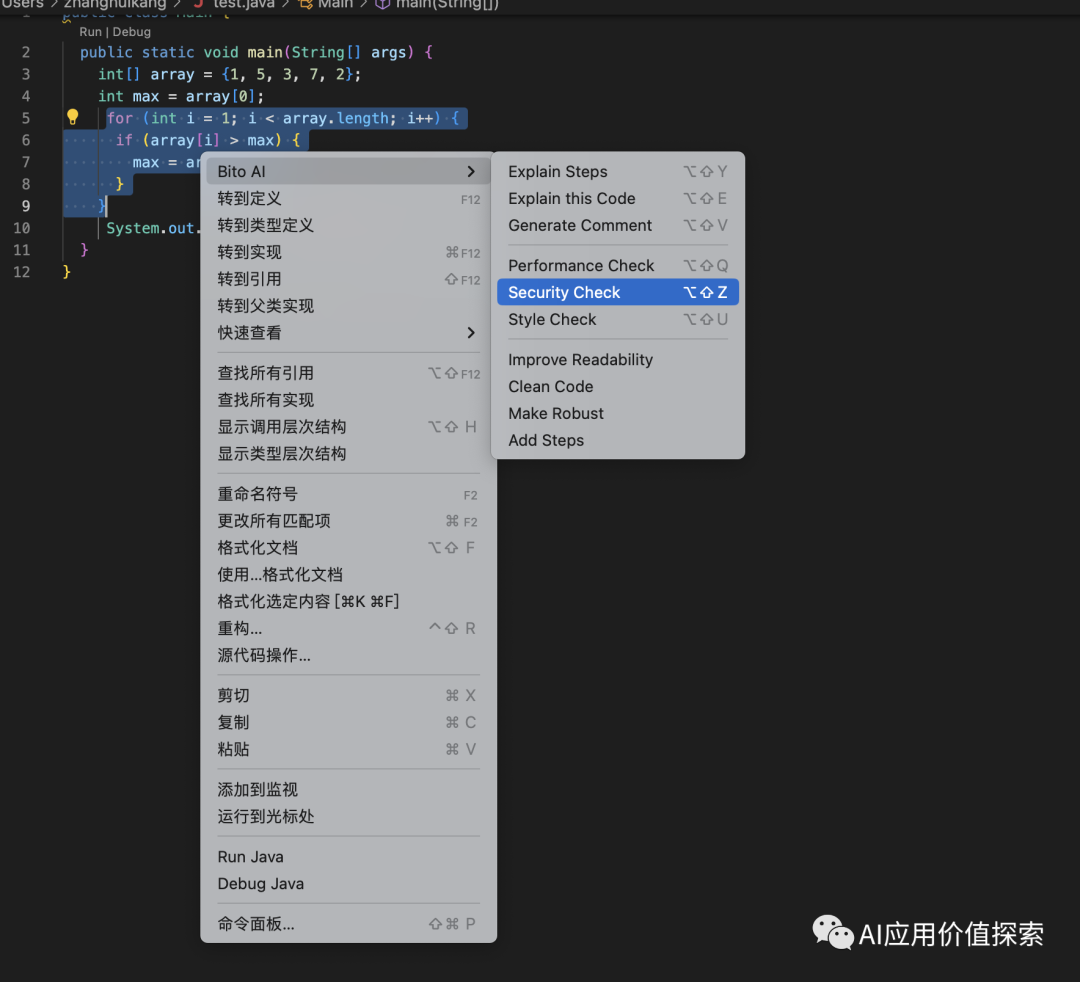Click the Run code lens link
The width and height of the screenshot is (1080, 982).
(90, 32)
